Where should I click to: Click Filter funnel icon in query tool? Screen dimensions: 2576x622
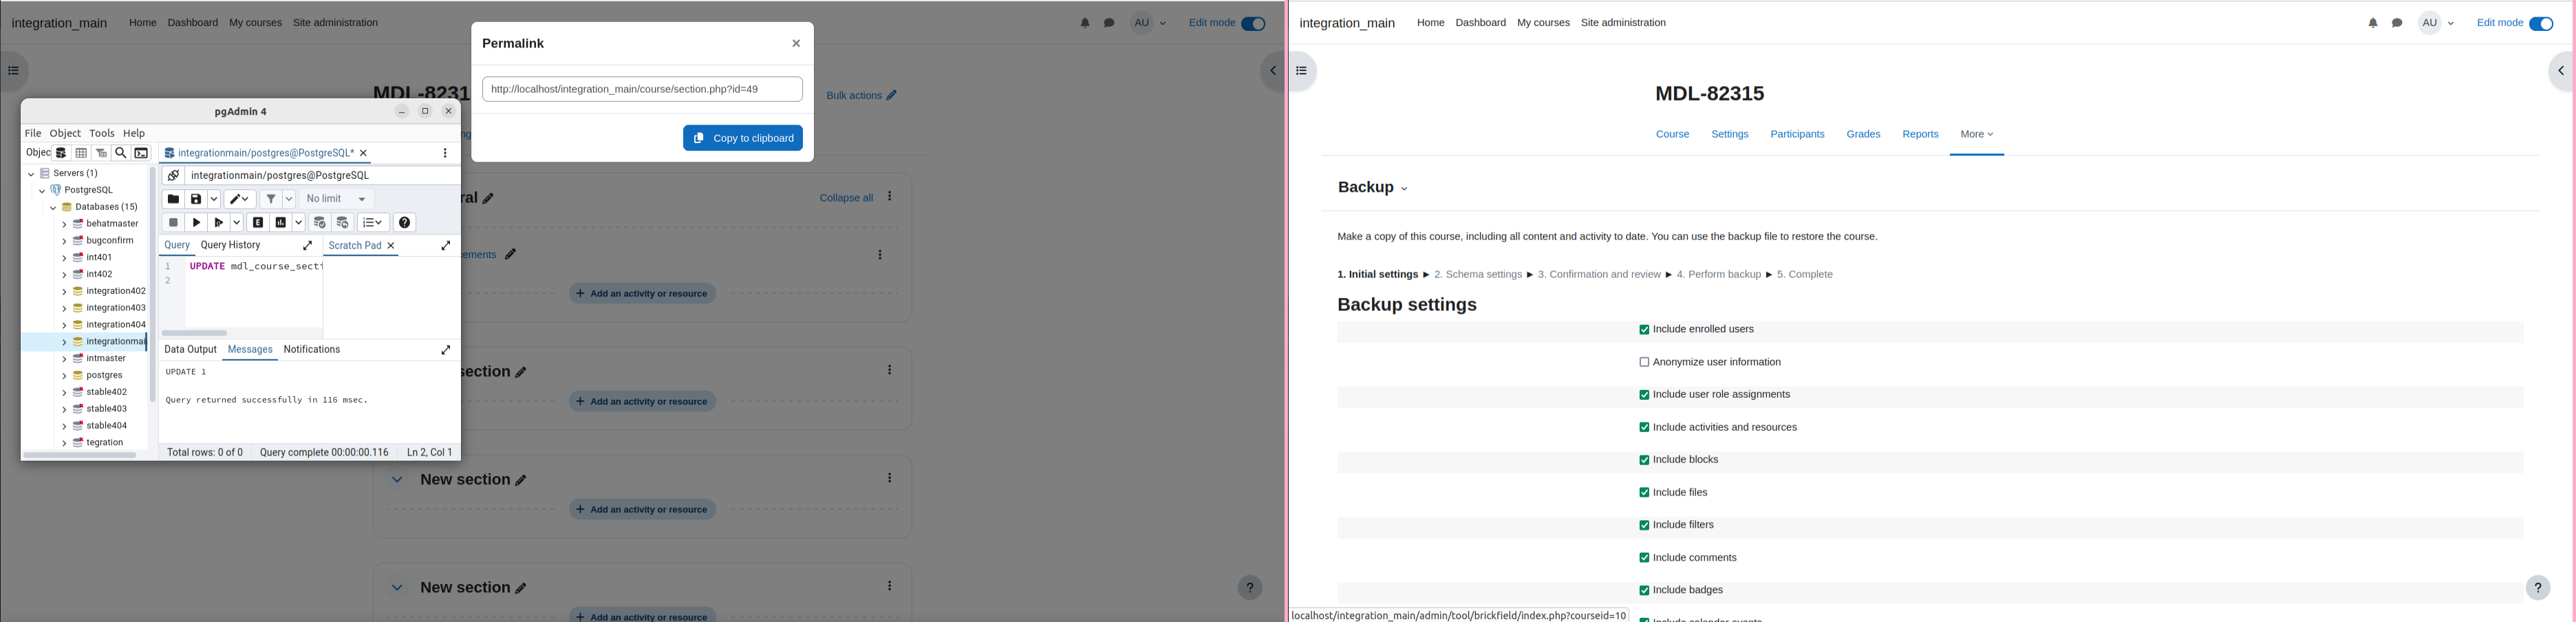[x=271, y=199]
